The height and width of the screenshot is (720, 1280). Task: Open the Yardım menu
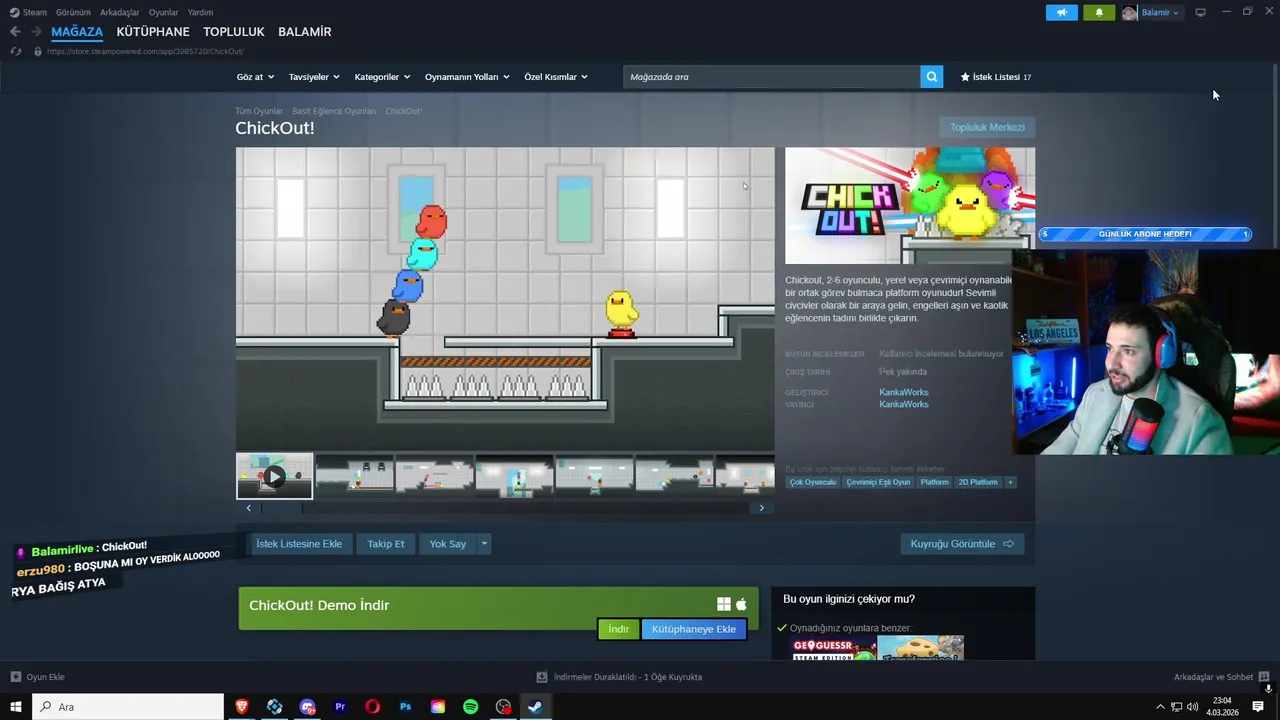pos(200,12)
